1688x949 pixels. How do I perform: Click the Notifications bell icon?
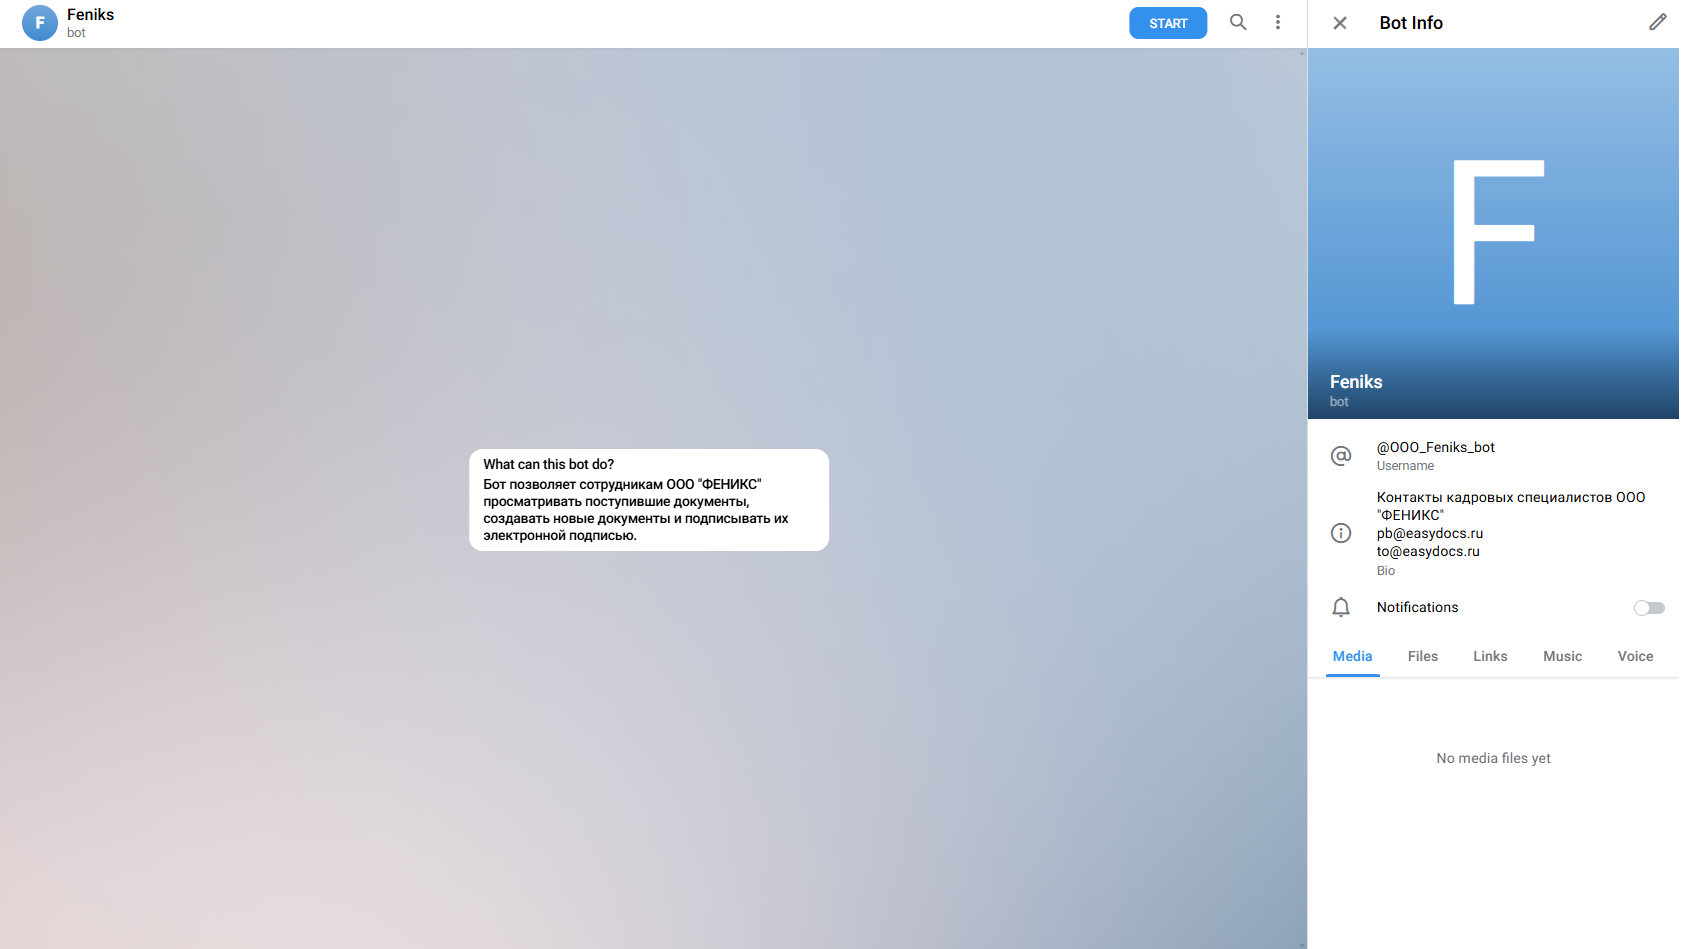pos(1341,607)
